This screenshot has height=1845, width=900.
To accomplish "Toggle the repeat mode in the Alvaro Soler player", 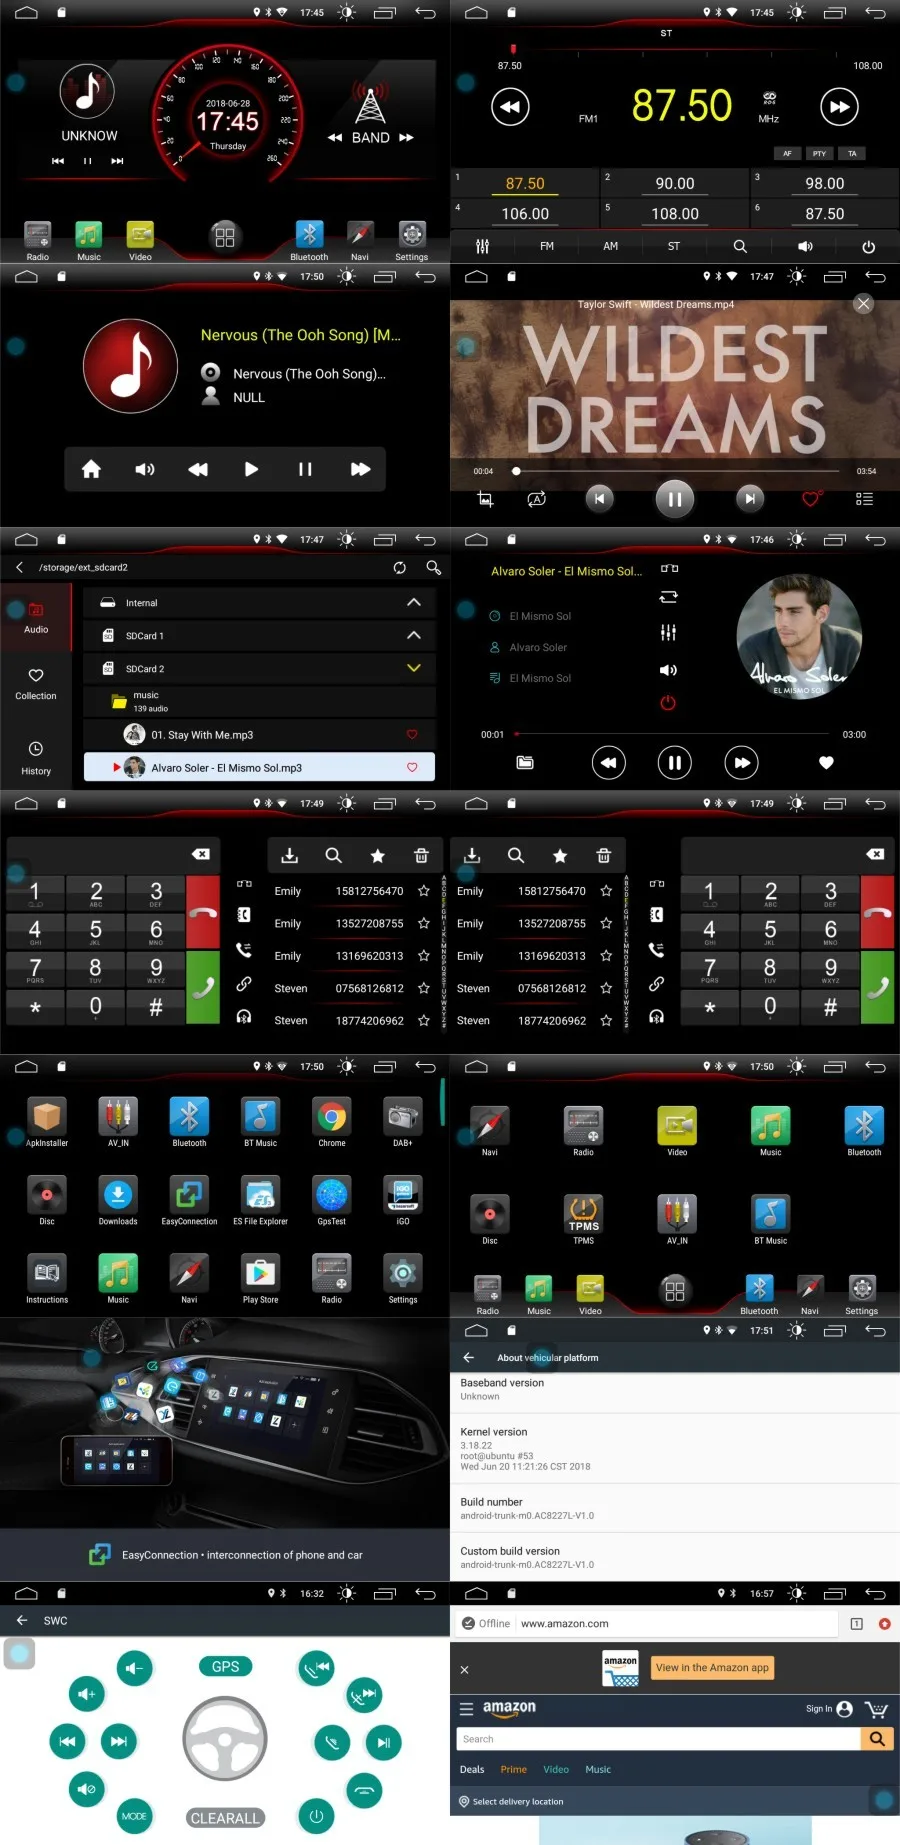I will (668, 597).
